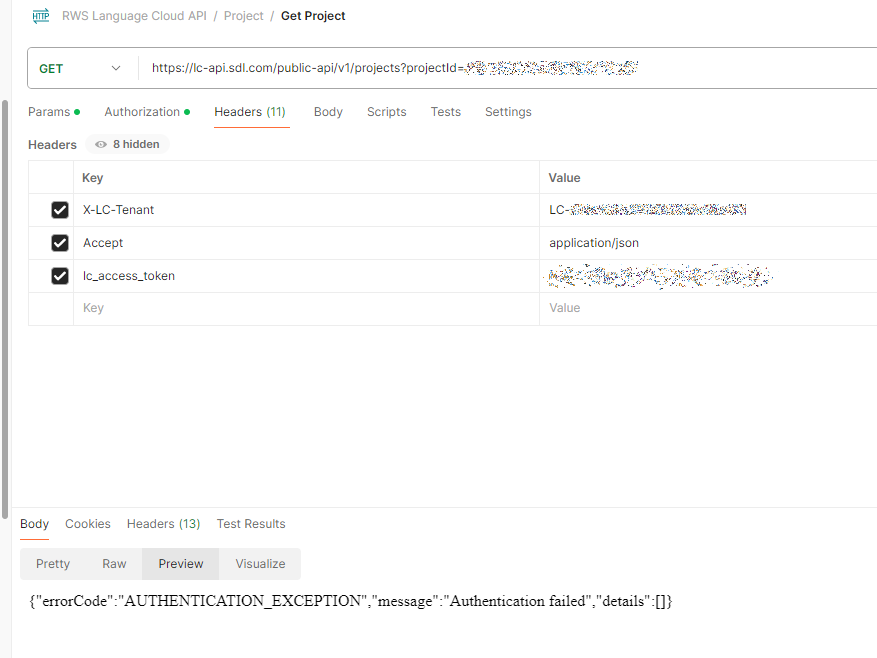Viewport: 877px width, 658px height.
Task: Uncheck the X-LC-Tenant header checkbox
Action: coord(60,210)
